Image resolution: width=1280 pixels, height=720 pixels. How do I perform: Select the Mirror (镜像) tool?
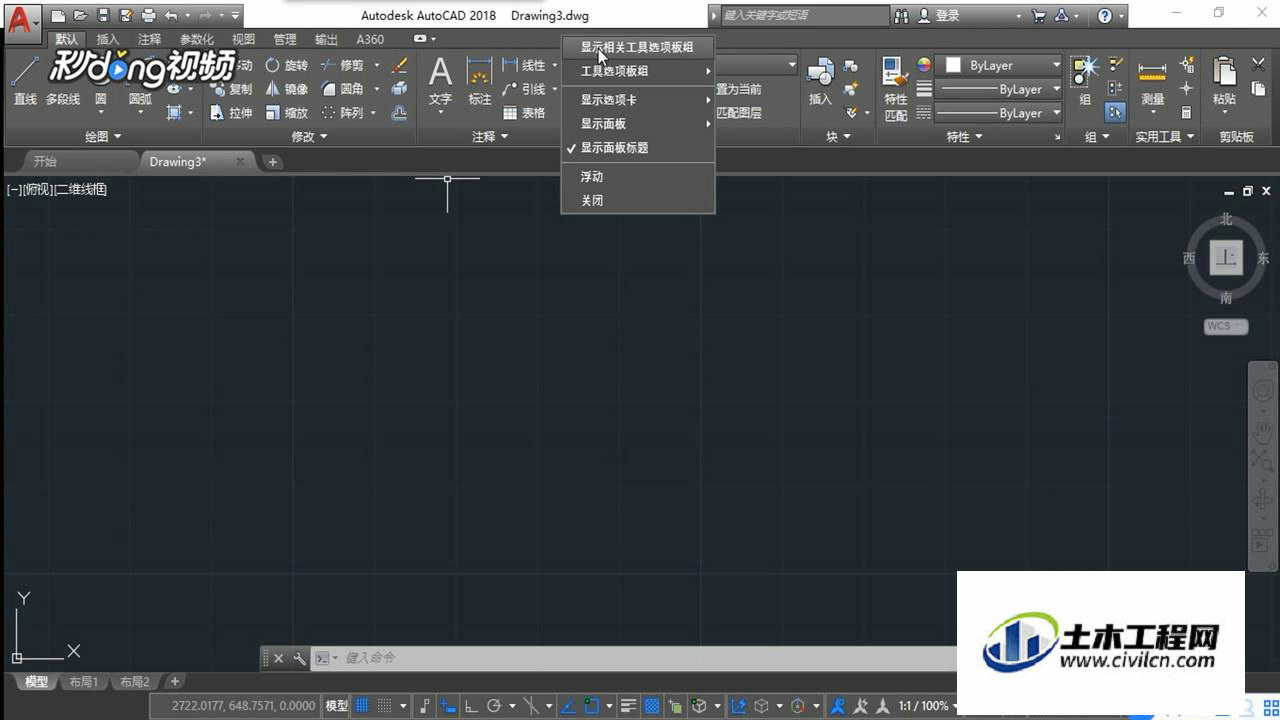tap(287, 89)
